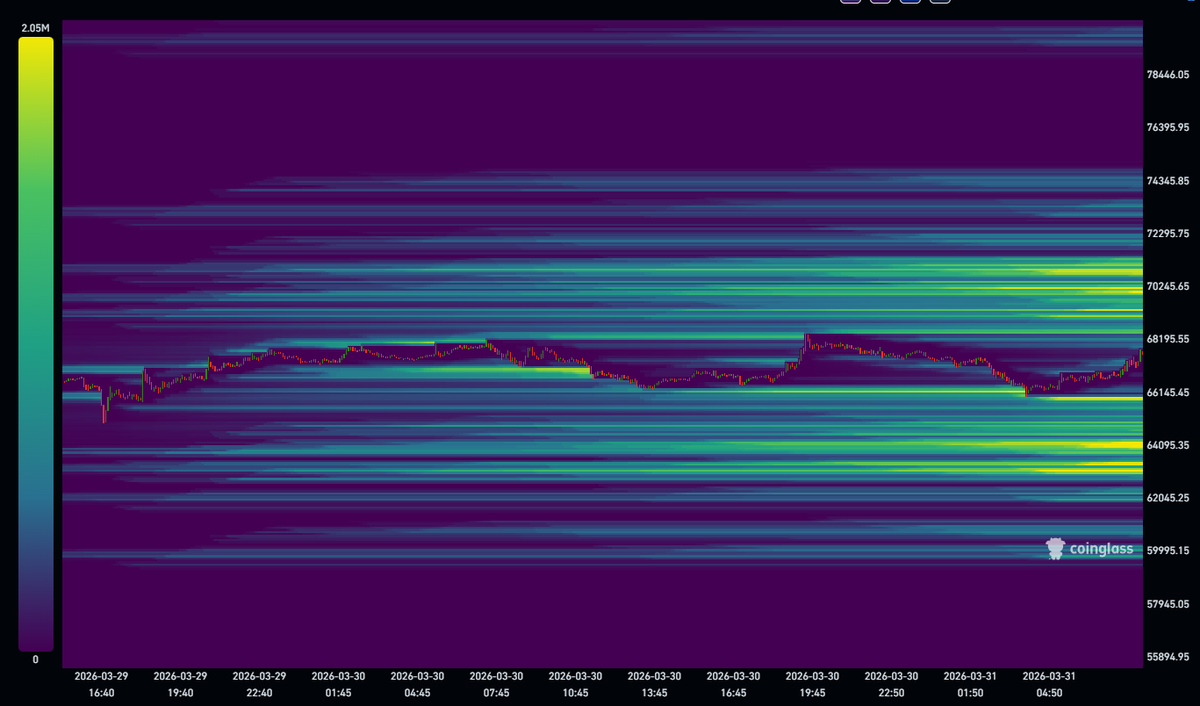
Task: Click the 2026-03-29 19:40 time label
Action: click(x=180, y=684)
